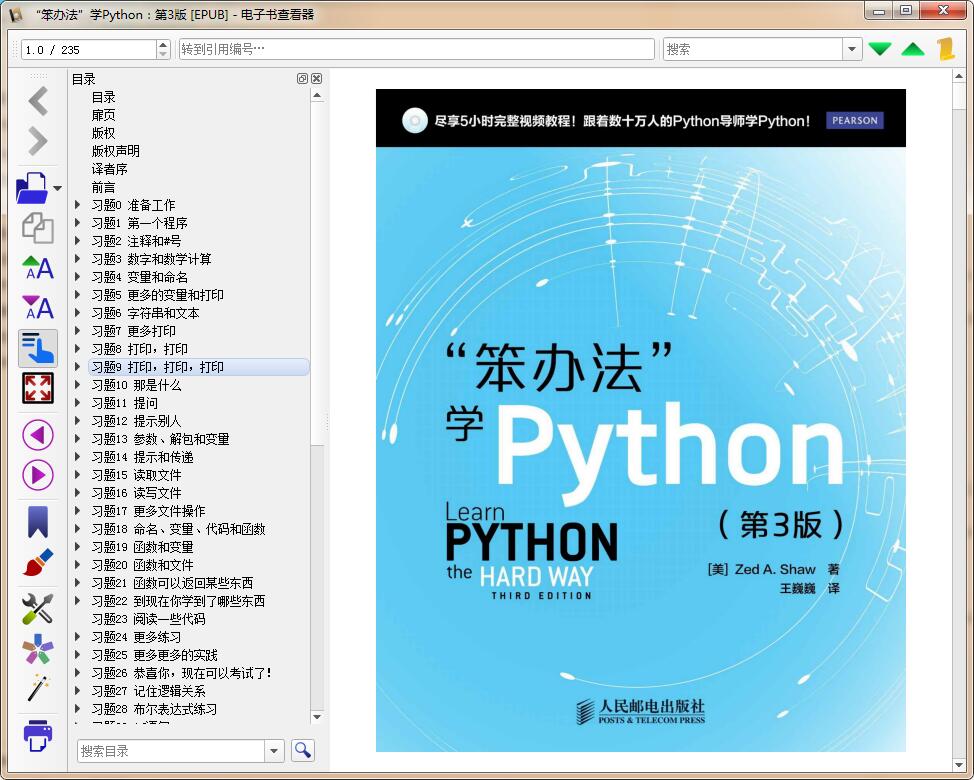Expand 习题13 参数、解包和变量 node
The height and width of the screenshot is (780, 974).
pyautogui.click(x=78, y=438)
